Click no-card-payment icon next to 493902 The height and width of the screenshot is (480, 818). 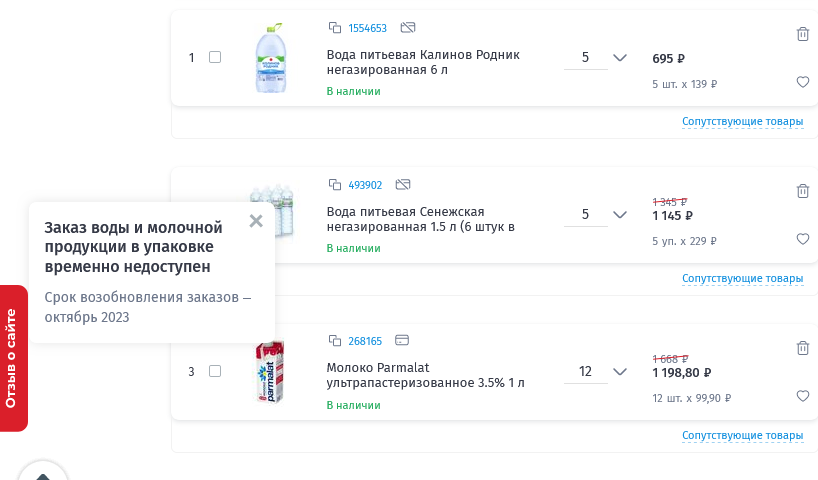tap(403, 184)
